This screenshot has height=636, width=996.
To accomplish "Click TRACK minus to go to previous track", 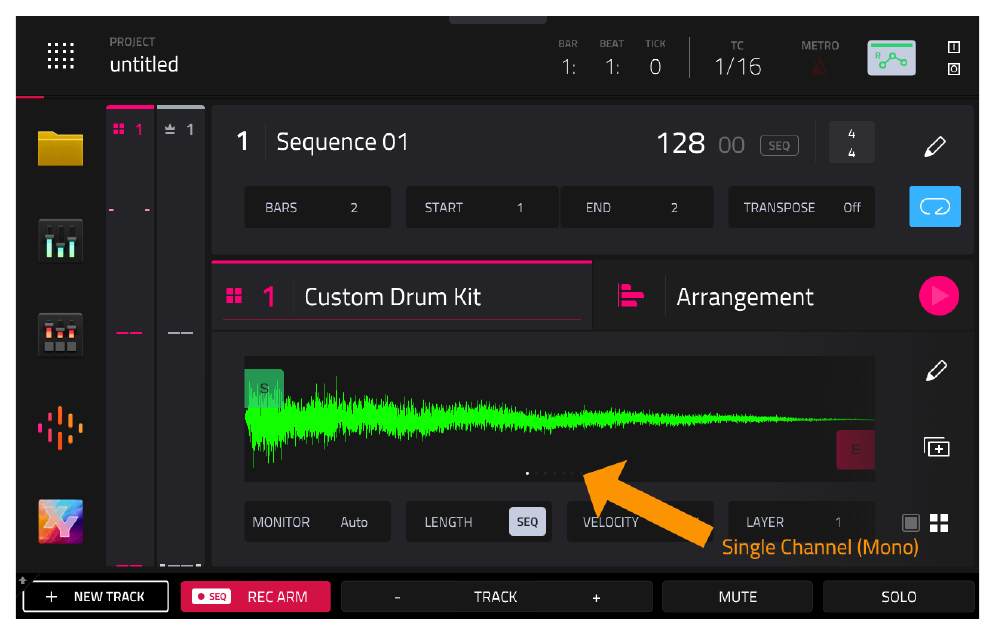I will point(398,597).
